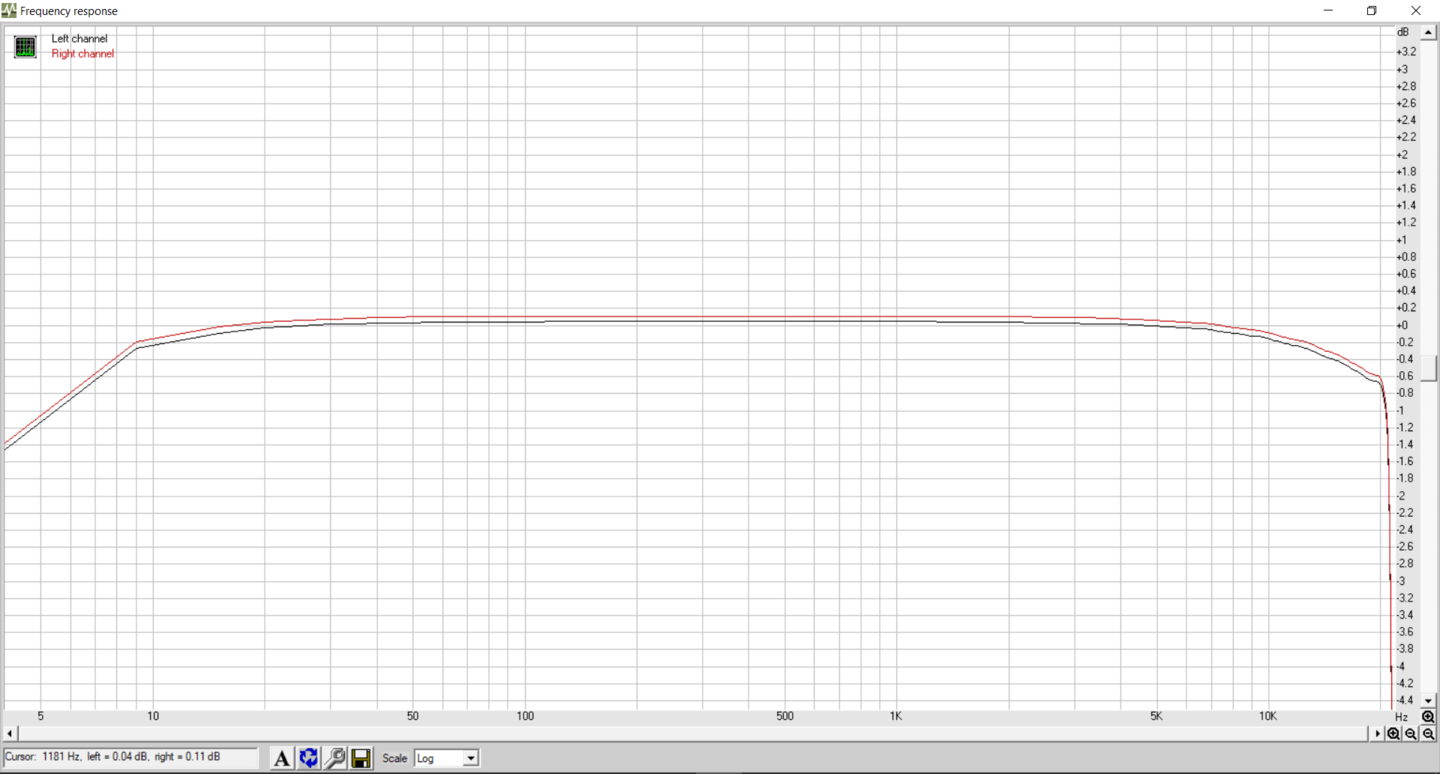Open the Frequency response window icon menu
This screenshot has height=774, width=1440.
[x=9, y=11]
